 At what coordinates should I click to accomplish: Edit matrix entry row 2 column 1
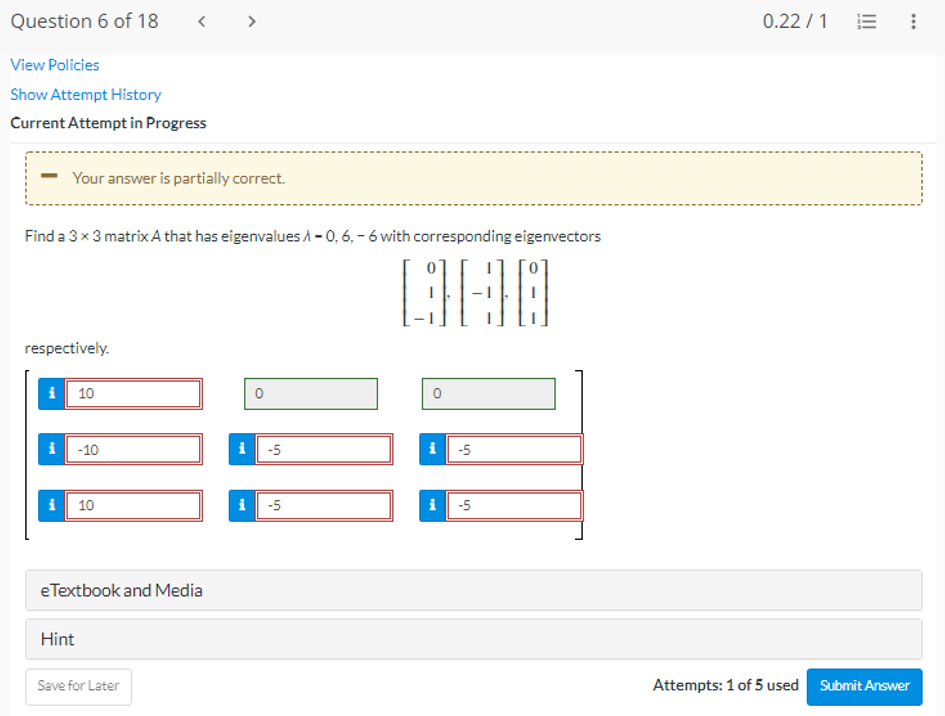(x=133, y=449)
